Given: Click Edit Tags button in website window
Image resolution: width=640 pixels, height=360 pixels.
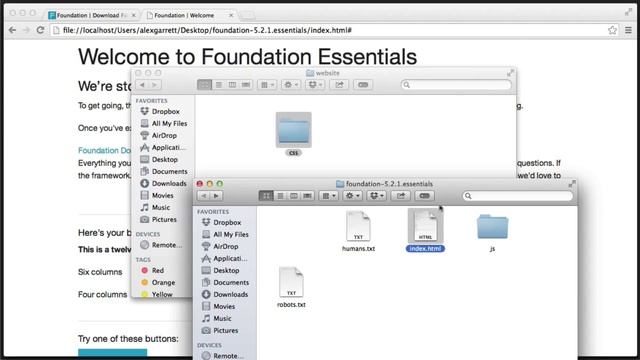Looking at the screenshot, I should tap(363, 84).
